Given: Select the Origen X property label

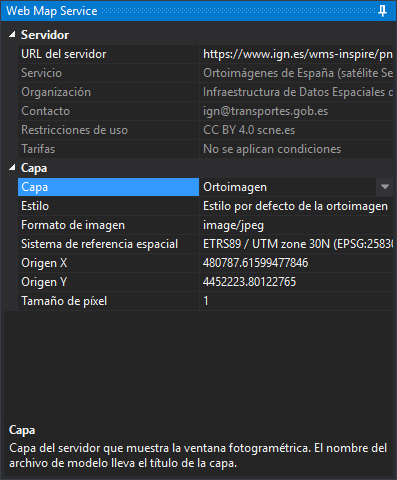Looking at the screenshot, I should (108, 263).
